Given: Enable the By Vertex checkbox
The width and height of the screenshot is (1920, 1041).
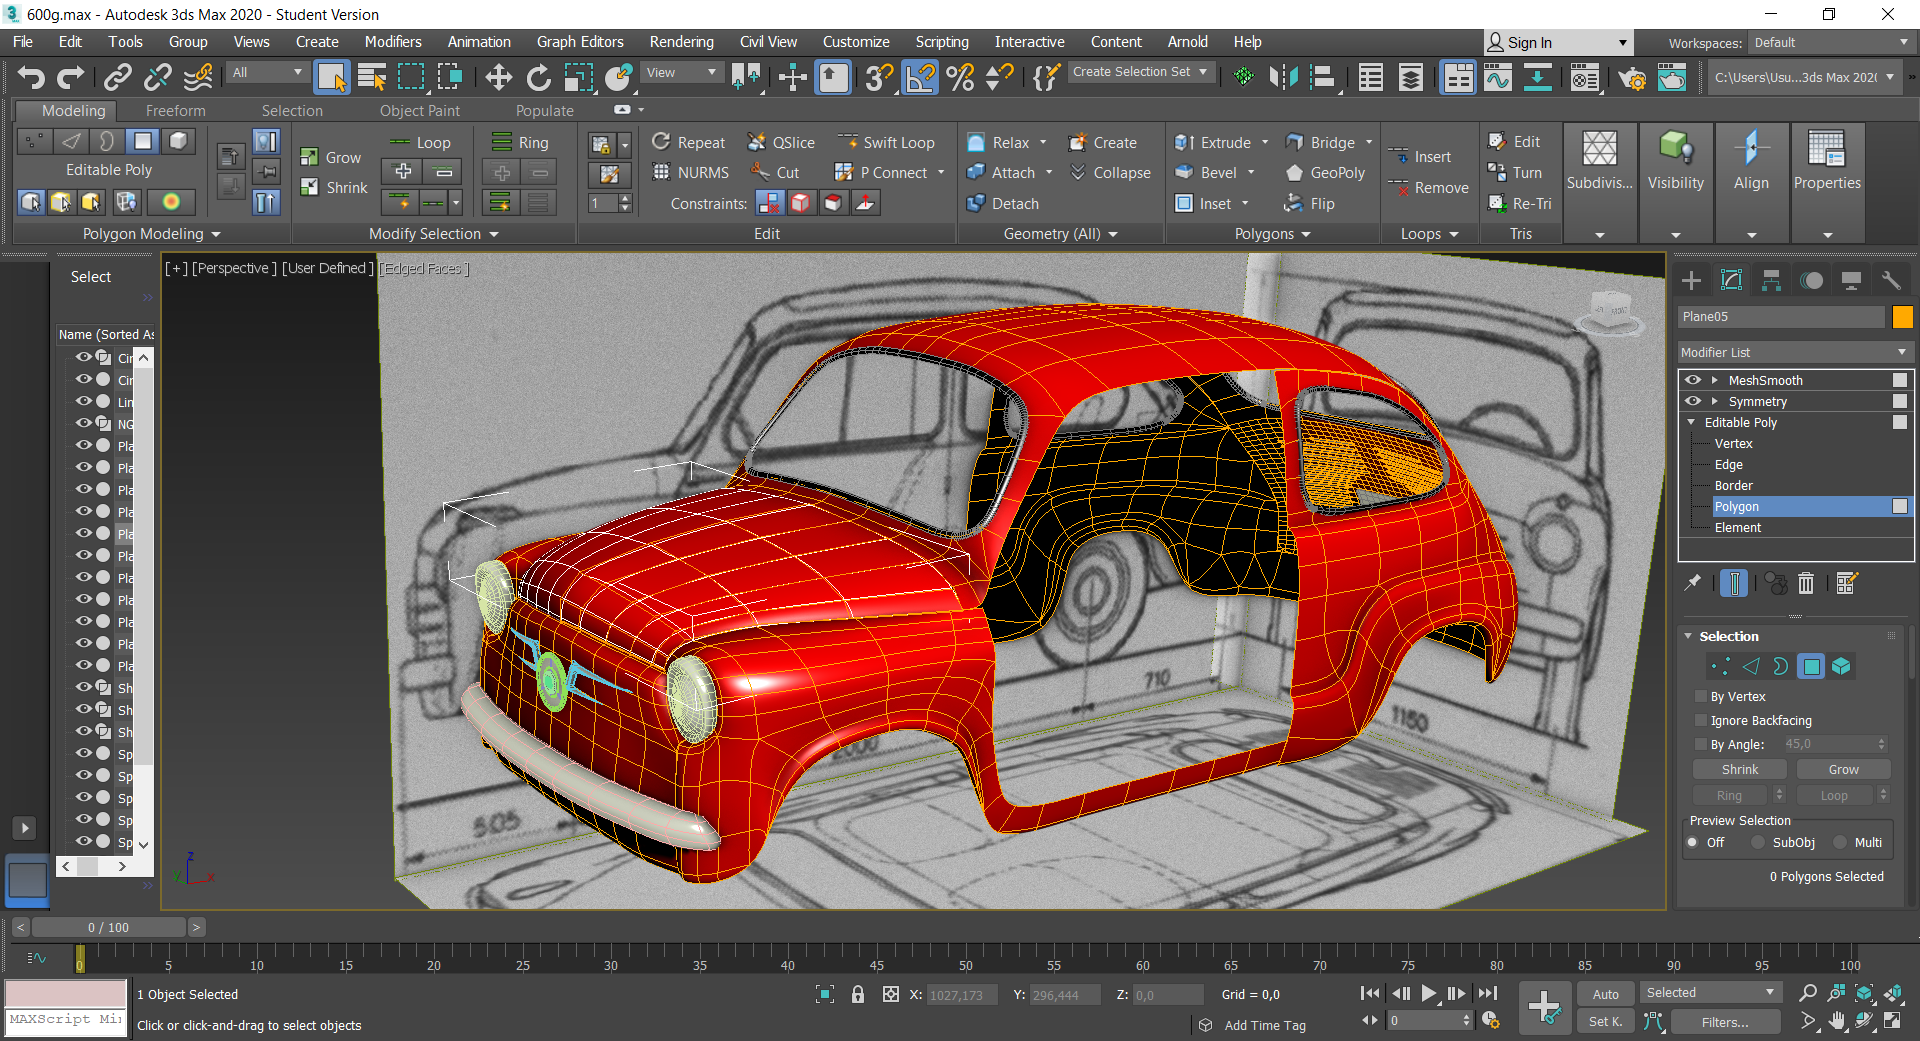Looking at the screenshot, I should 1701,697.
